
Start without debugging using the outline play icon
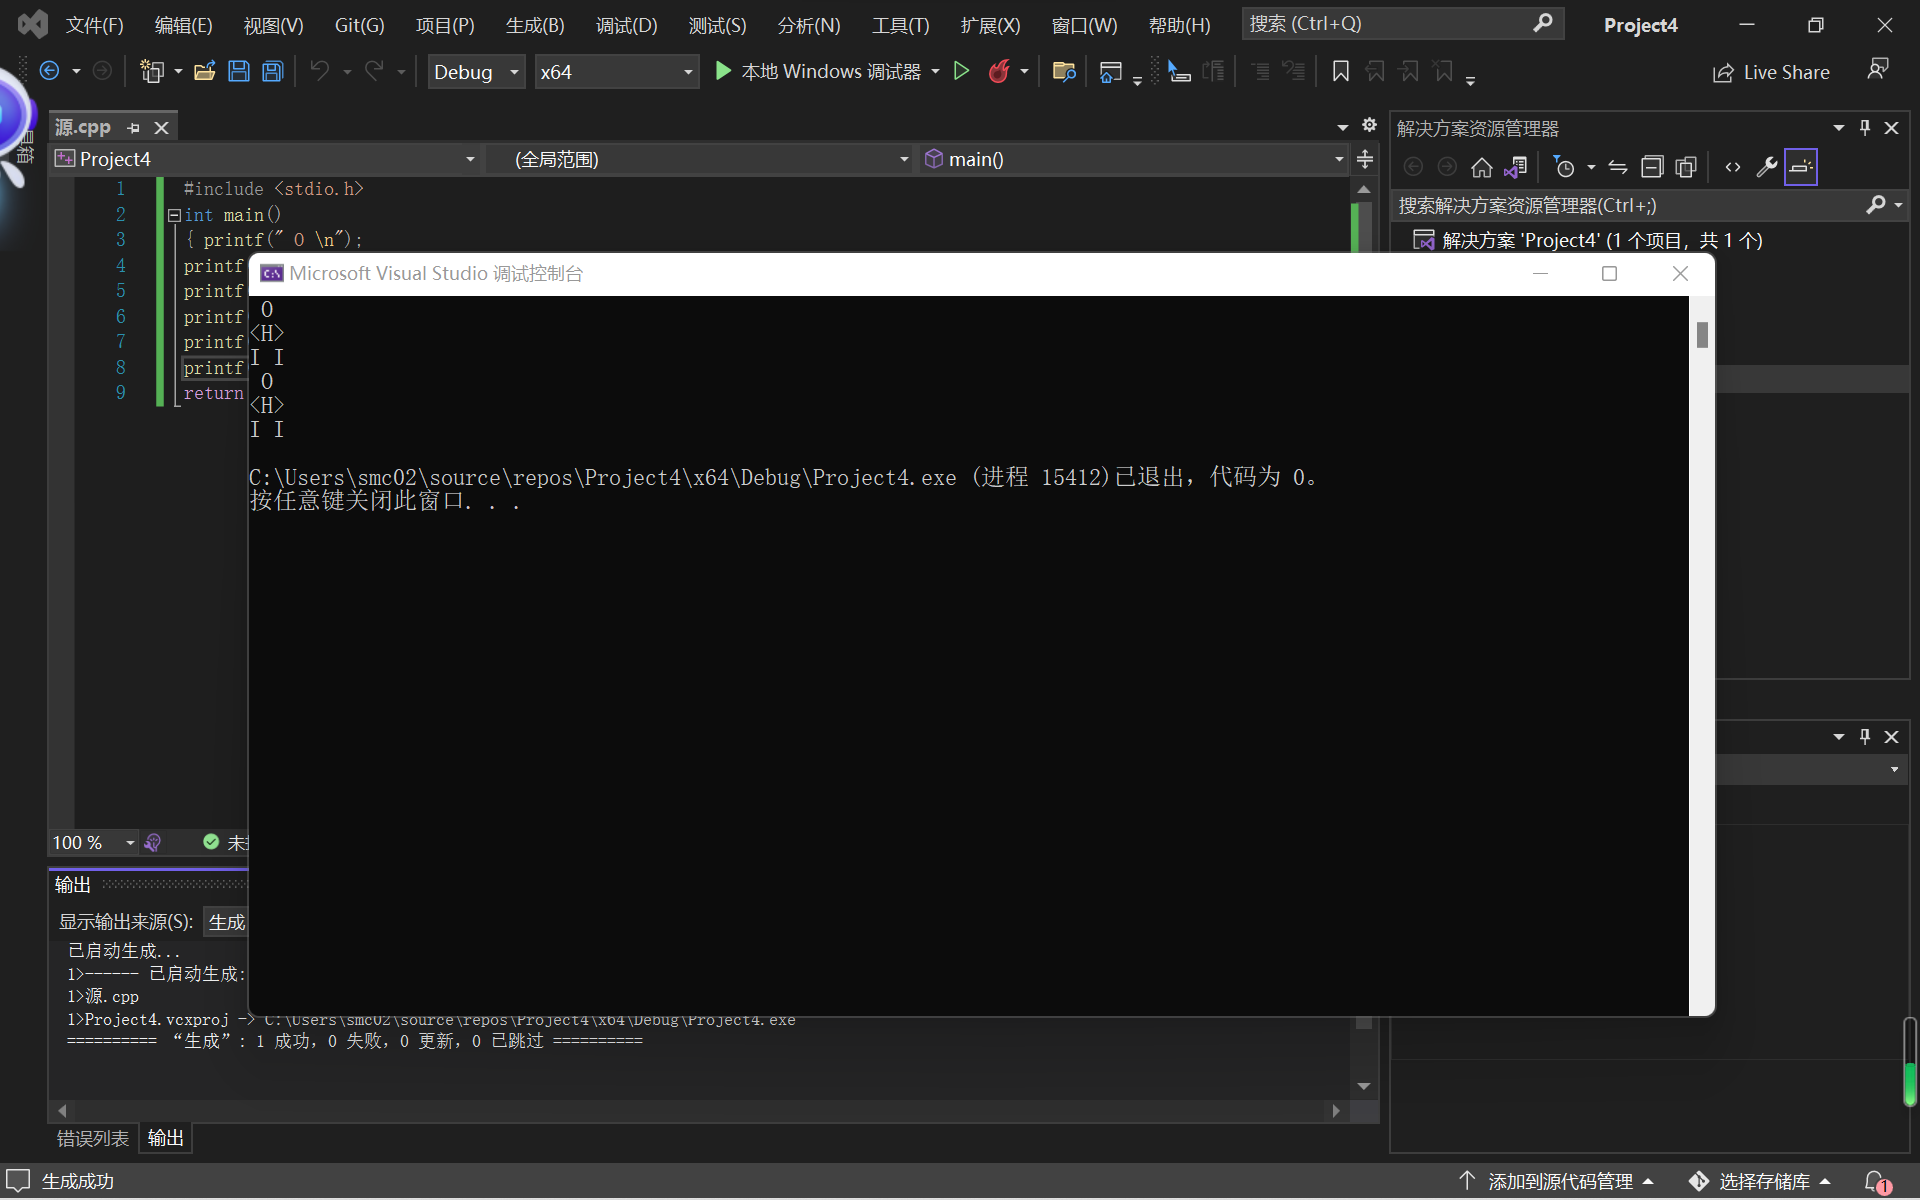(x=961, y=71)
